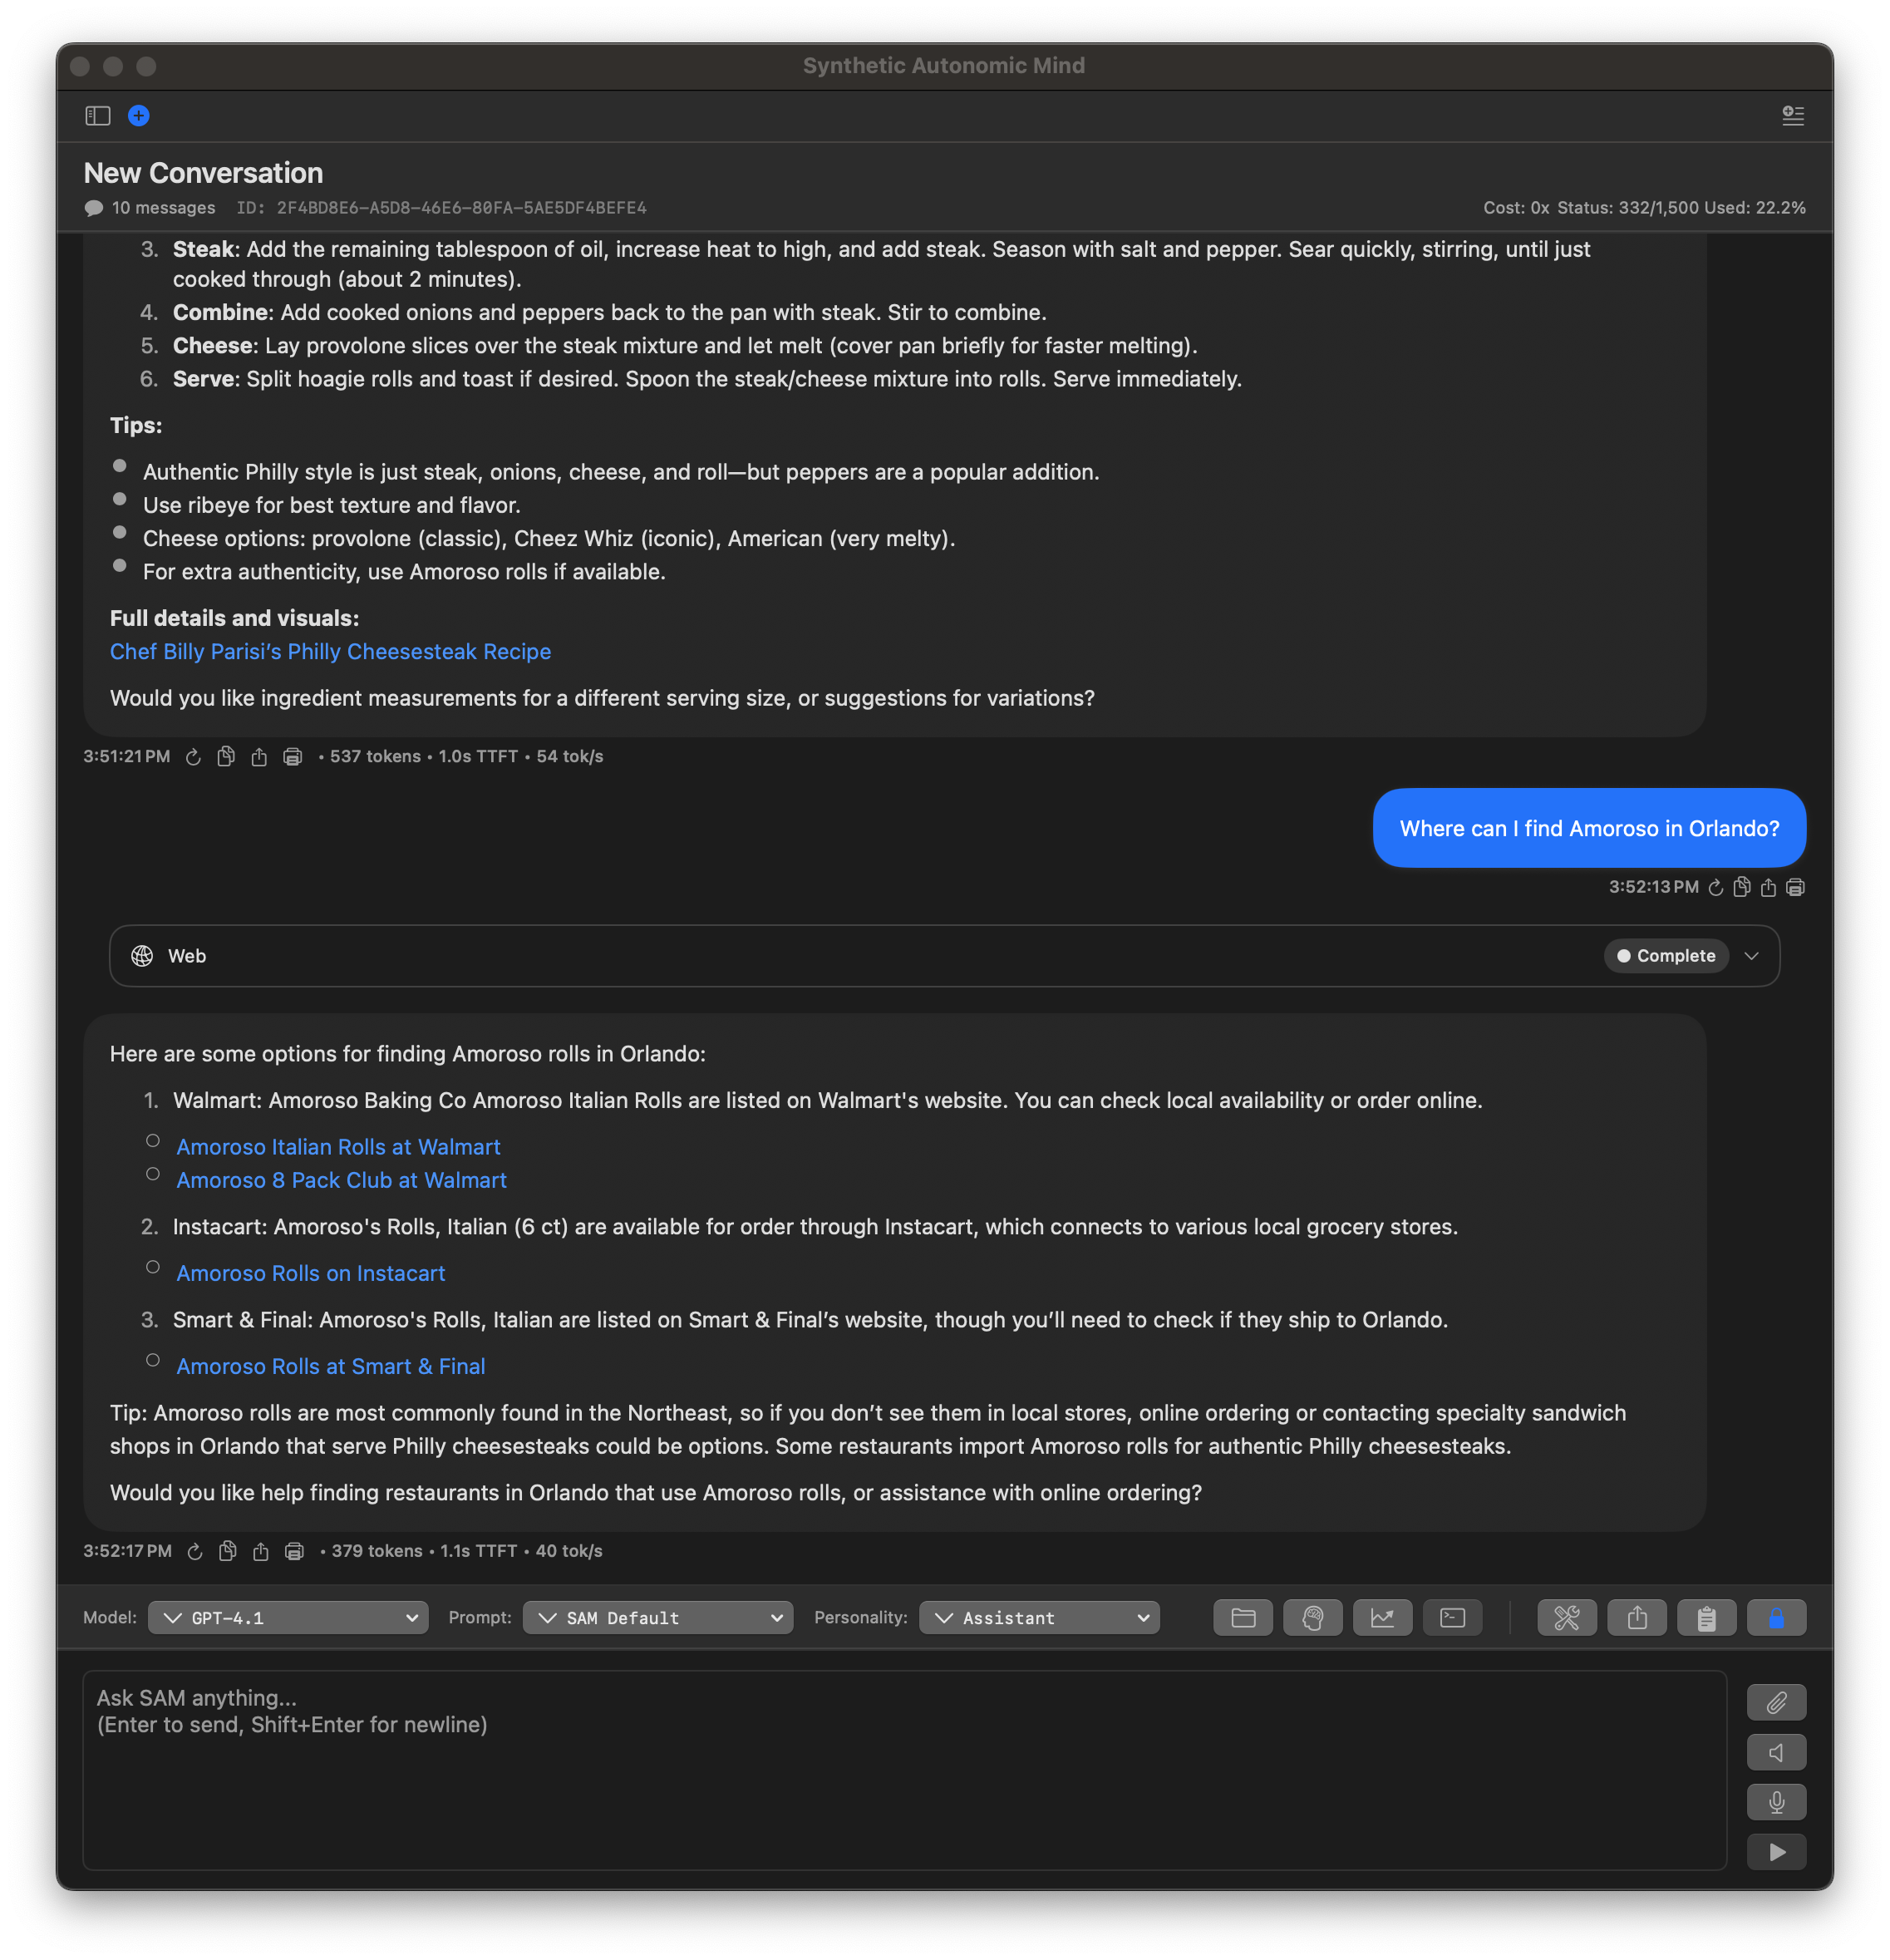The width and height of the screenshot is (1890, 1960).
Task: Print the cheesesteak recipe reply
Action: click(x=292, y=757)
